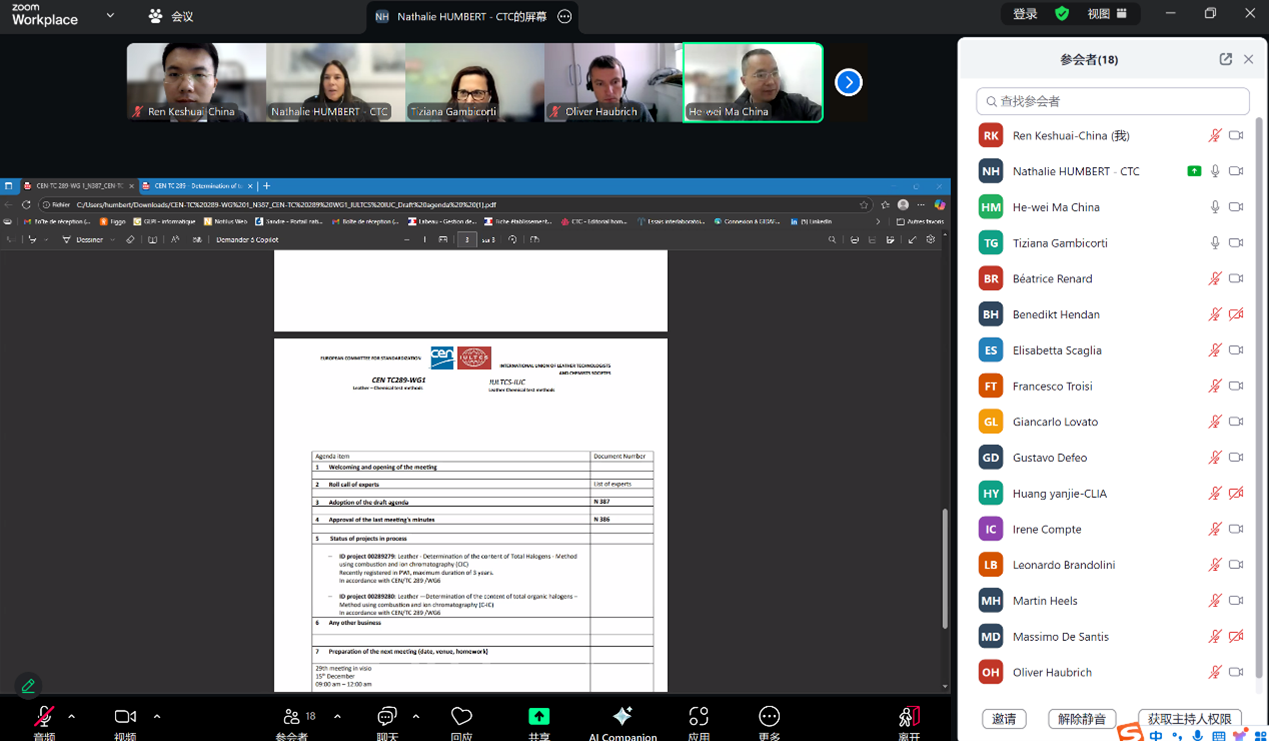The image size is (1269, 741).
Task: Click the green encryption shield icon
Action: pyautogui.click(x=1062, y=14)
